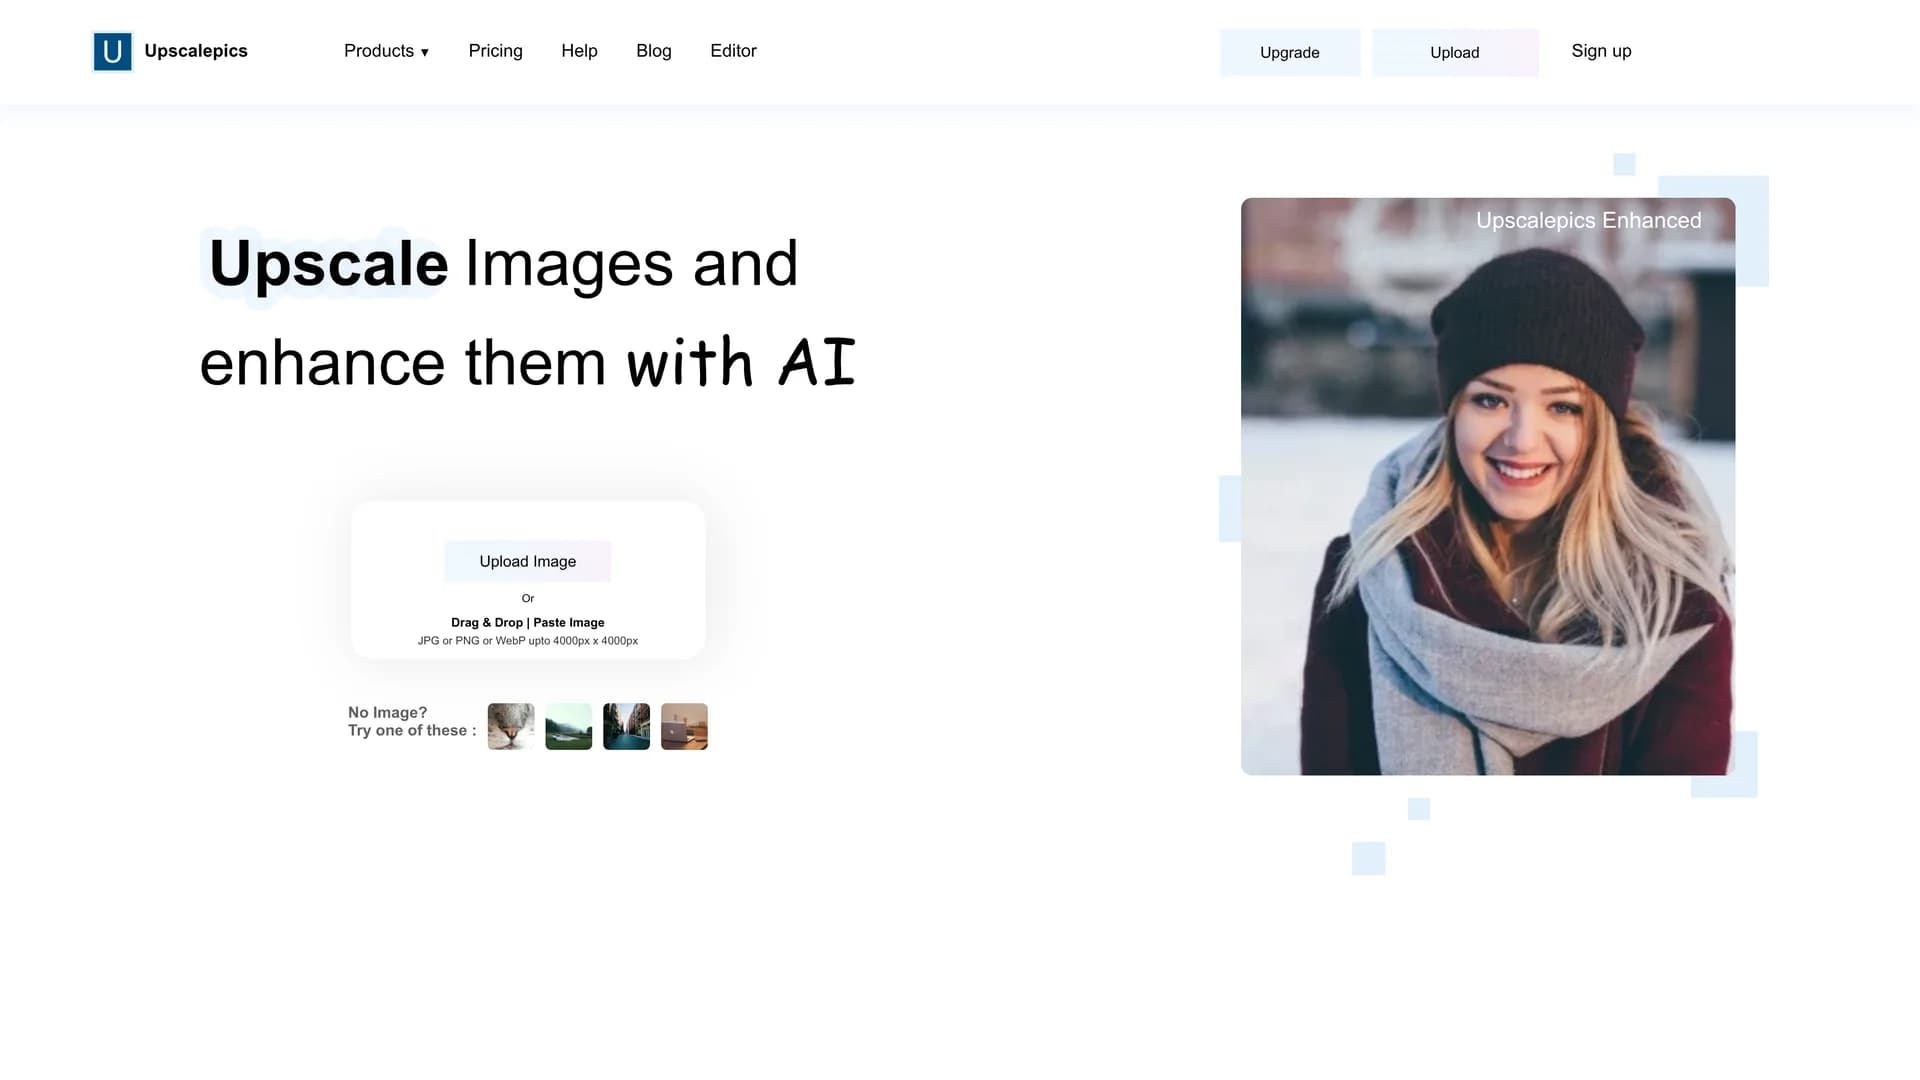Click the Upscalepics U logo icon
1920x1080 pixels.
tap(112, 51)
